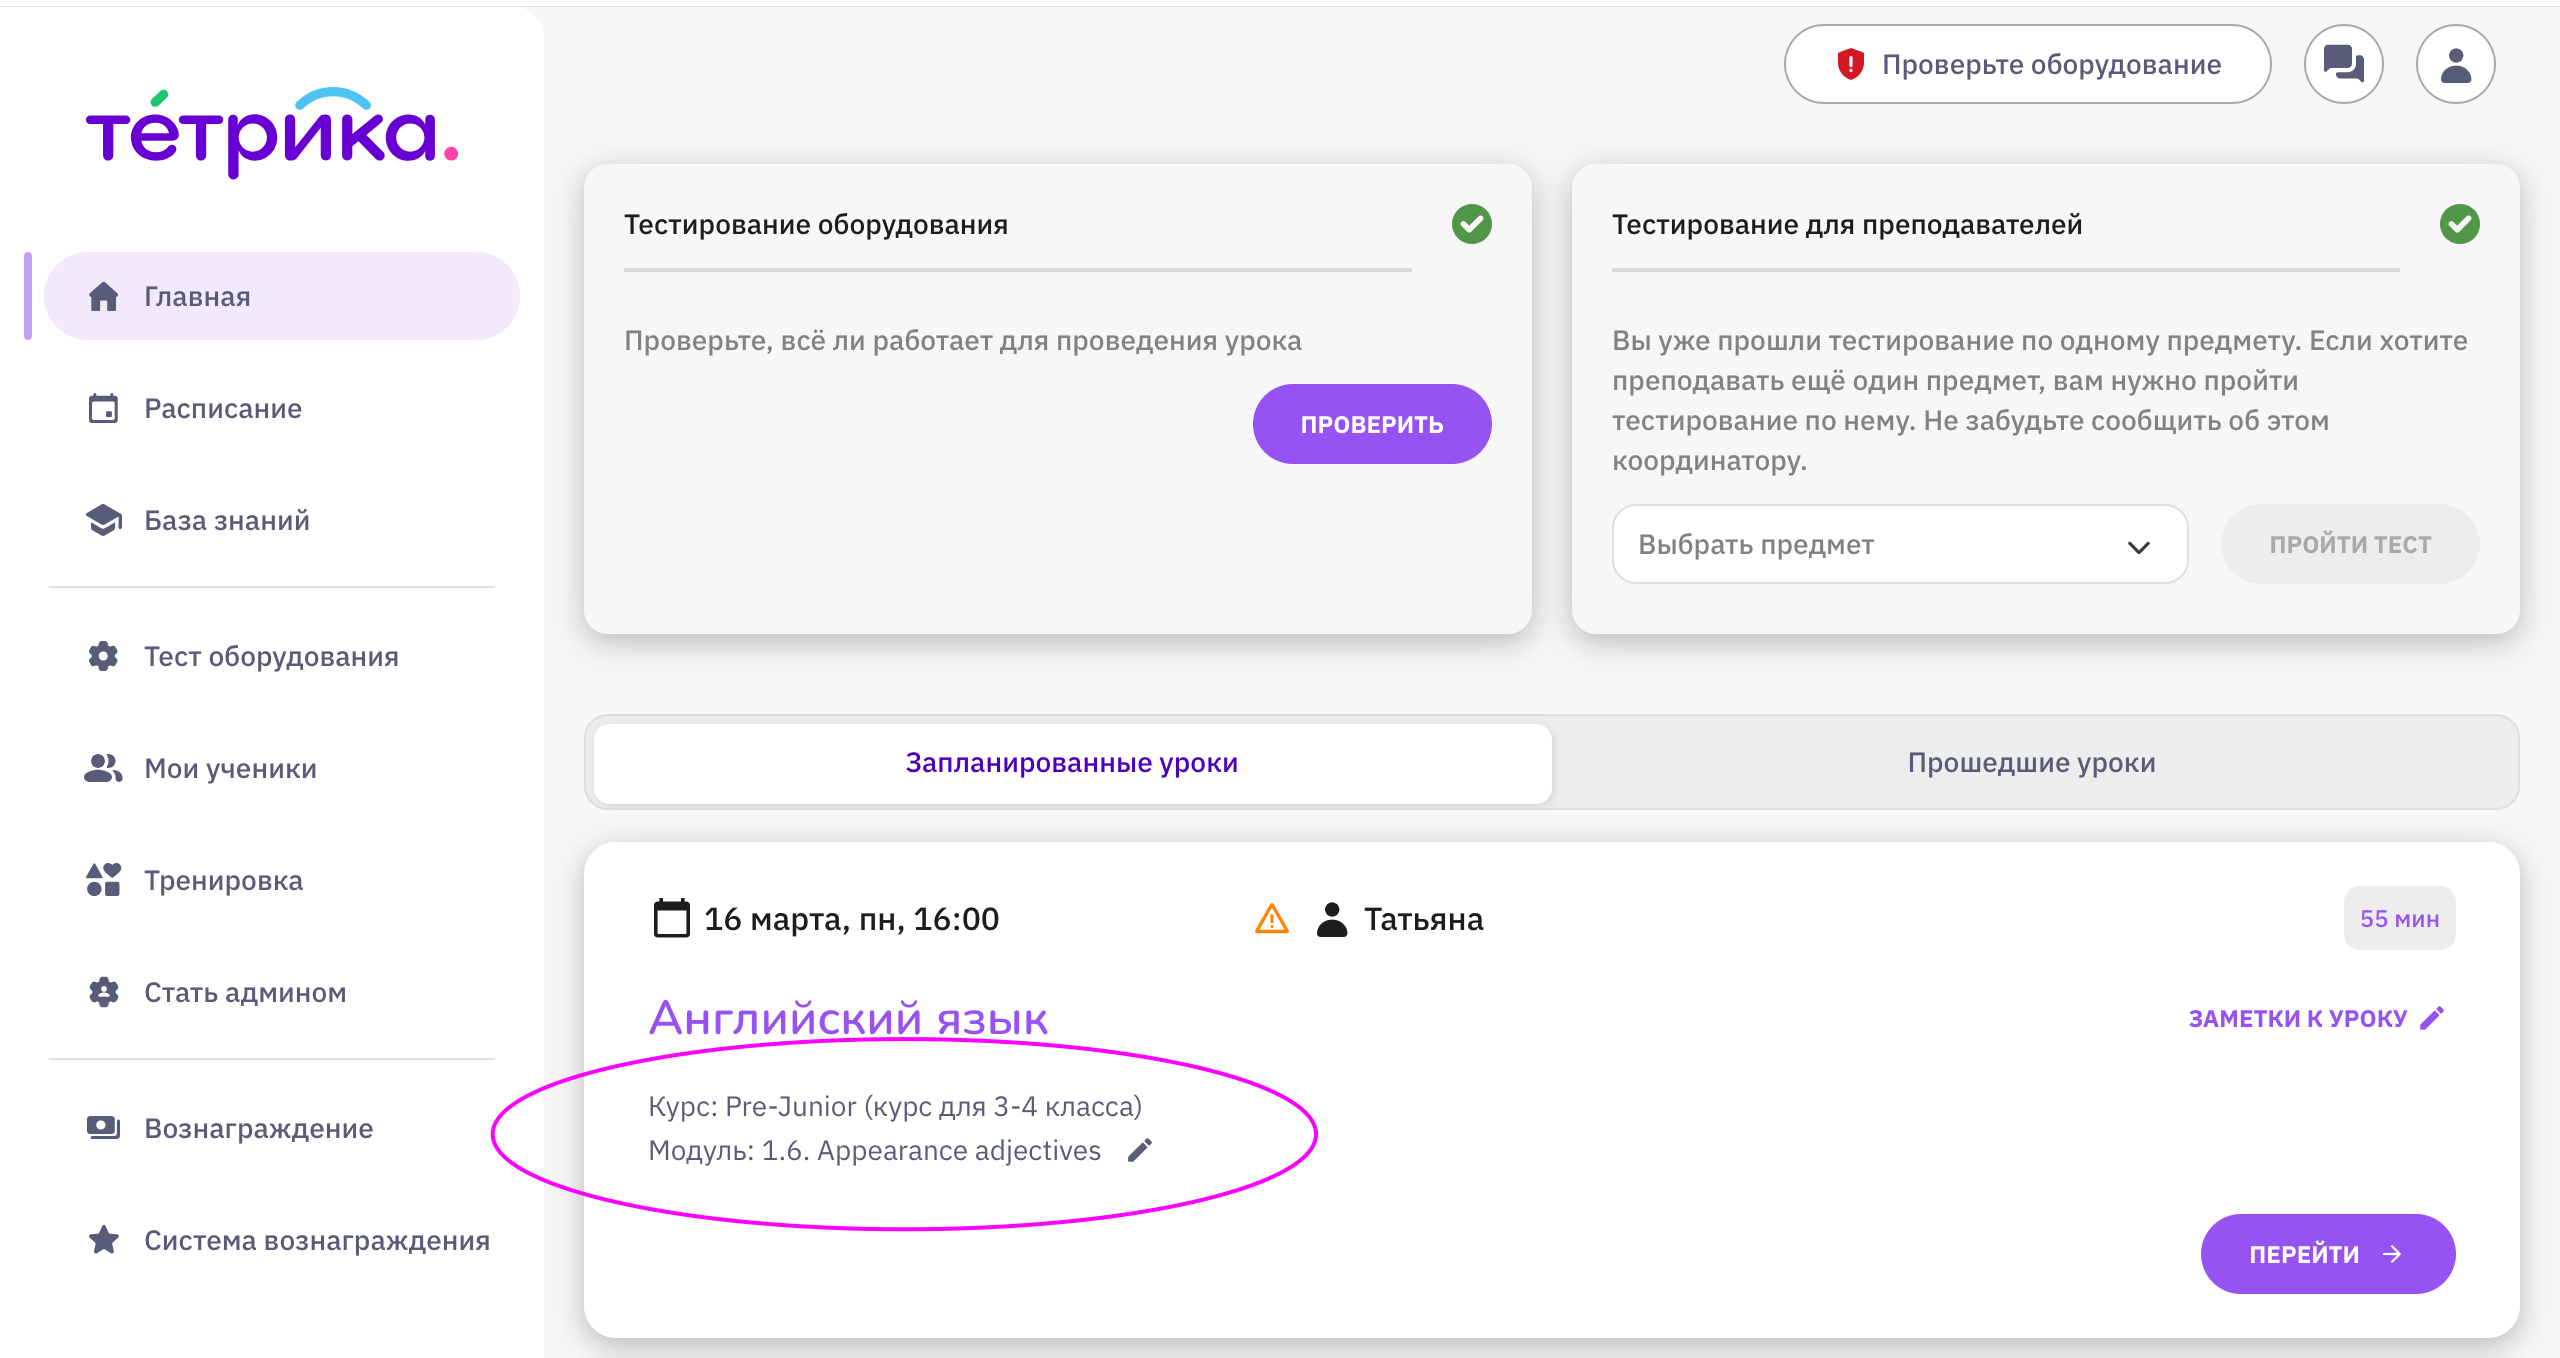Open Расписание in the sidebar

[223, 409]
